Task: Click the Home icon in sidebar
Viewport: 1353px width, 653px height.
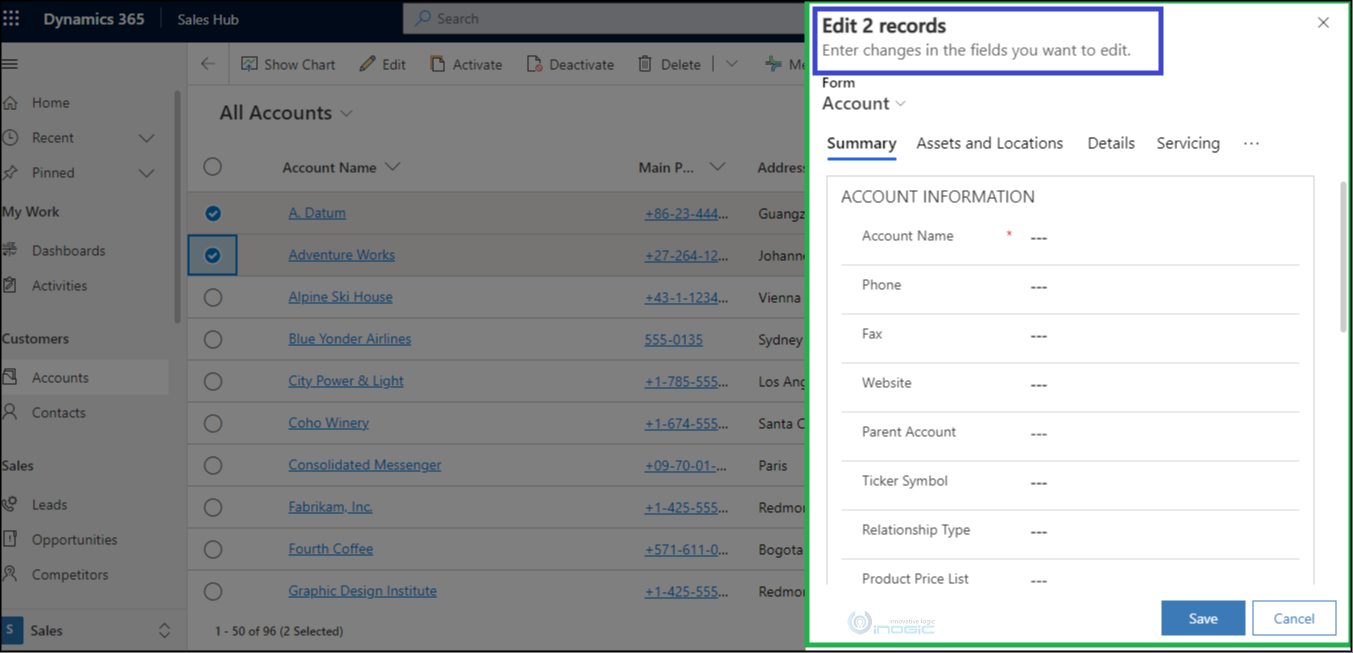Action: 10,102
